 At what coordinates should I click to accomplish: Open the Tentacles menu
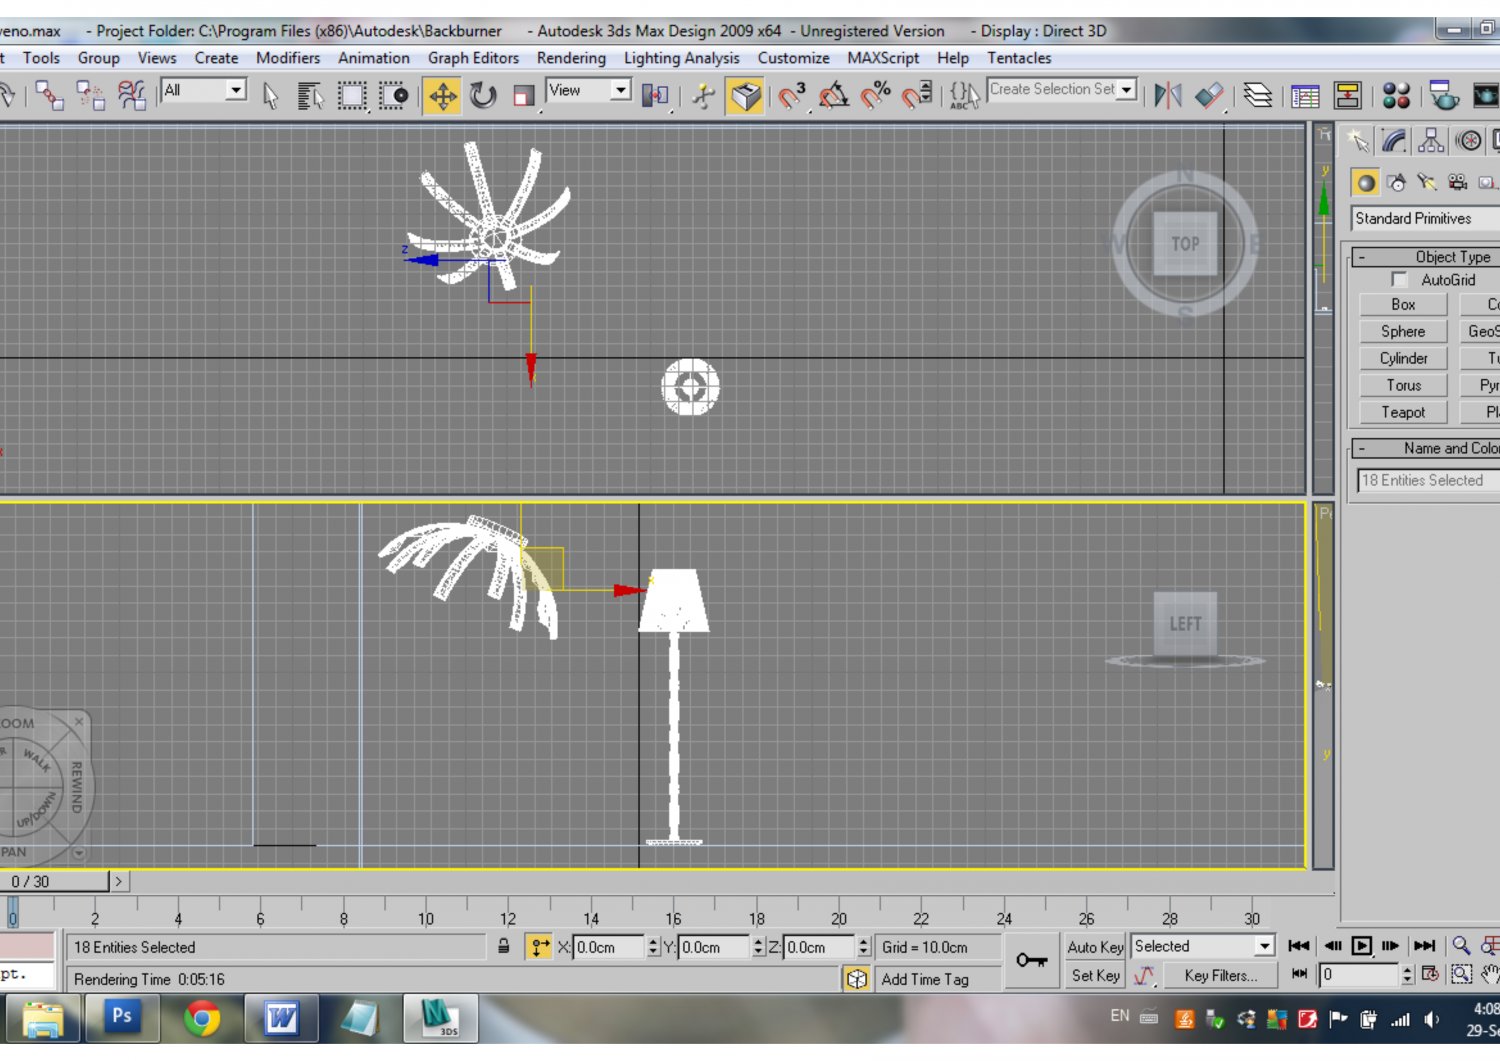1019,58
